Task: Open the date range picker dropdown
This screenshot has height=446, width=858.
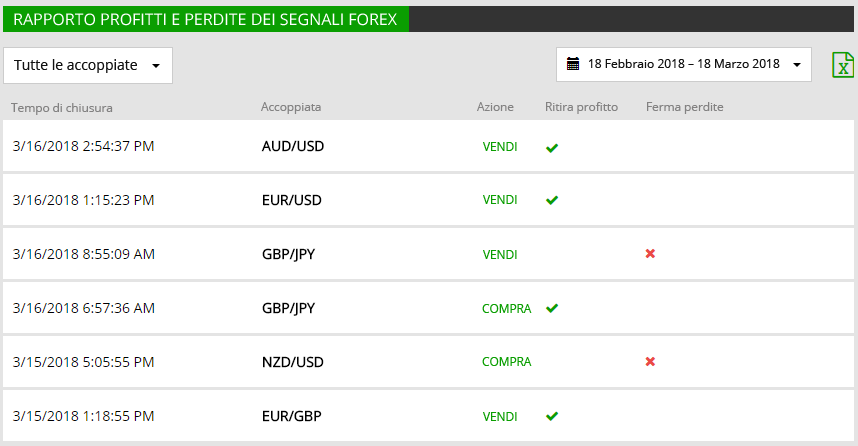Action: pos(683,65)
